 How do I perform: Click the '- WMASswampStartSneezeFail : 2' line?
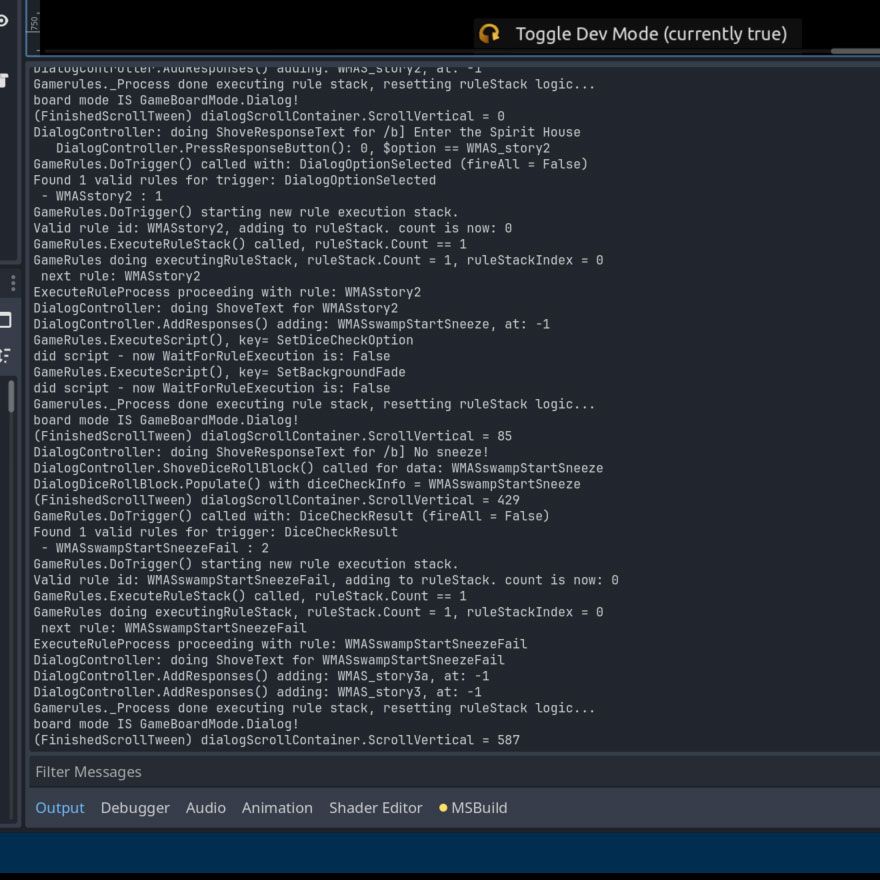click(154, 548)
